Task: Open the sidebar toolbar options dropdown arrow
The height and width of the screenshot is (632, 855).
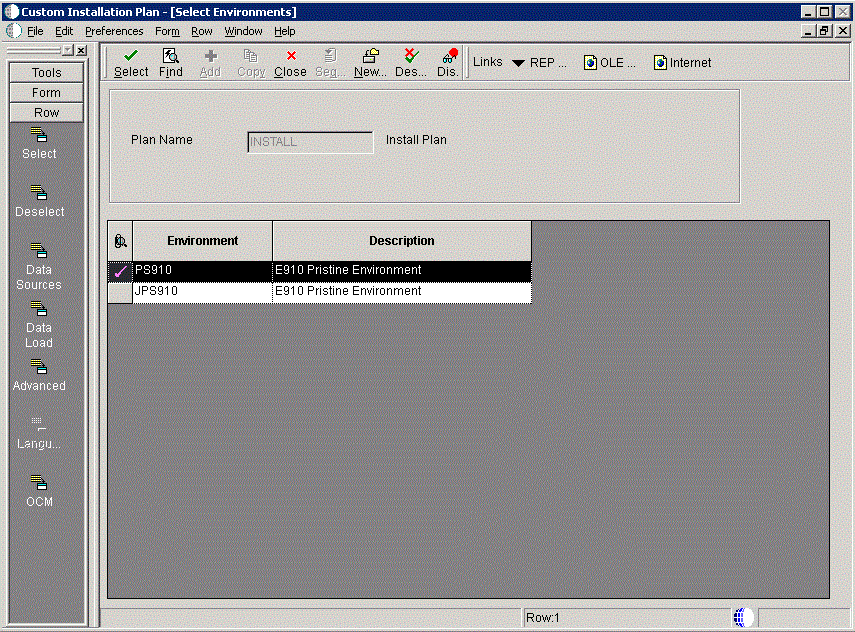Action: (x=68, y=50)
